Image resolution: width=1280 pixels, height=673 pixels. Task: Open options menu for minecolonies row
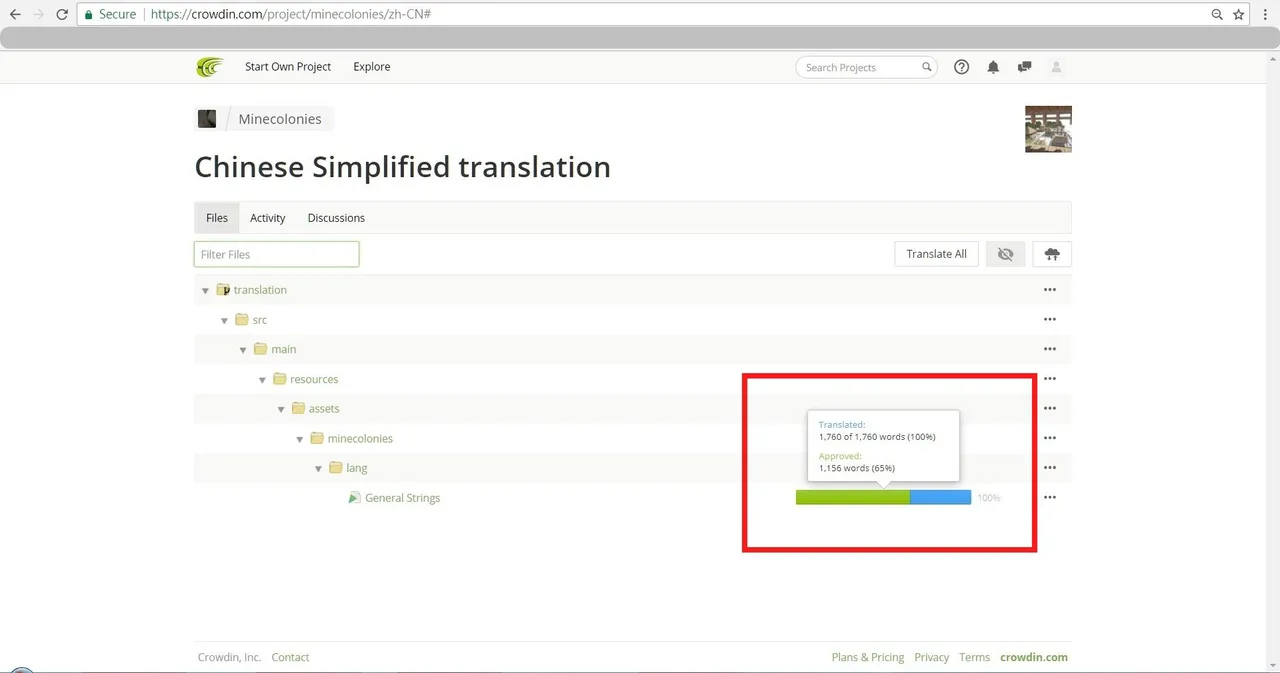pos(1050,438)
